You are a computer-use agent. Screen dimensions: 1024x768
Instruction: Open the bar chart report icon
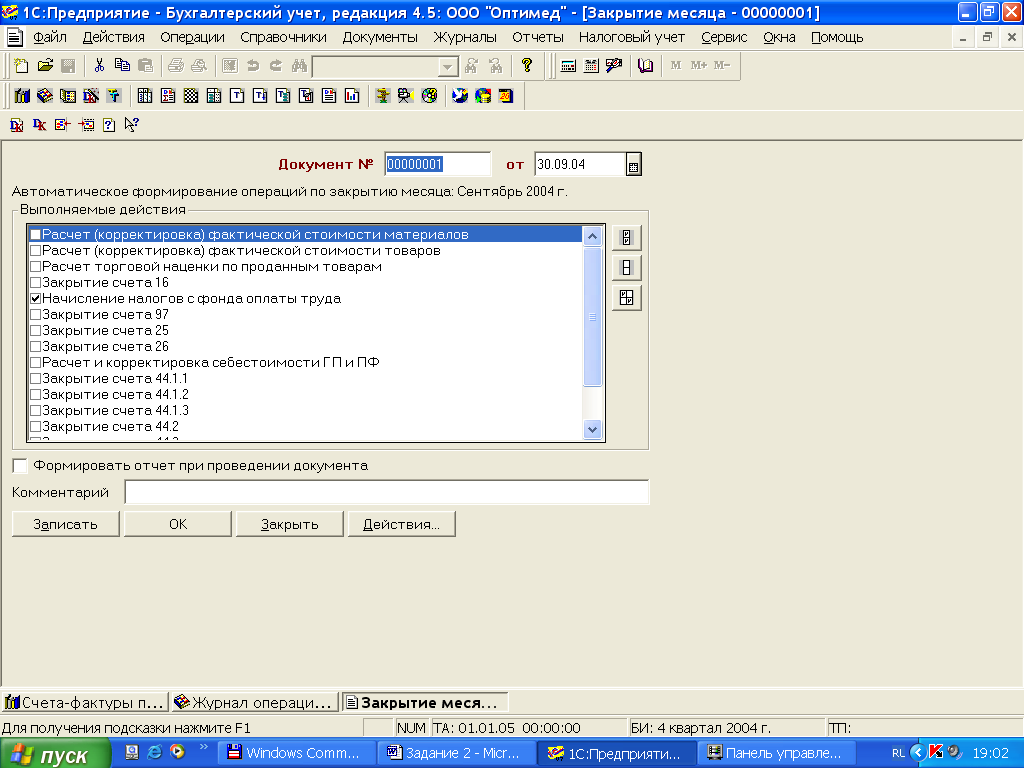tap(352, 96)
